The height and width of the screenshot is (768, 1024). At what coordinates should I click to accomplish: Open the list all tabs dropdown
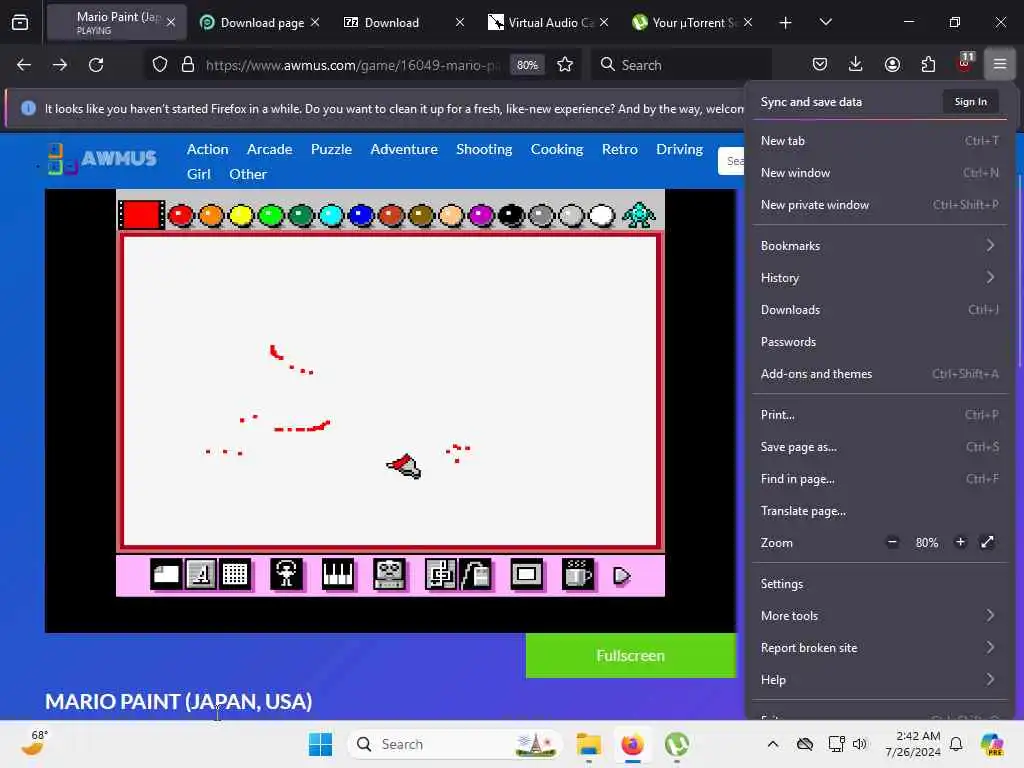(825, 22)
